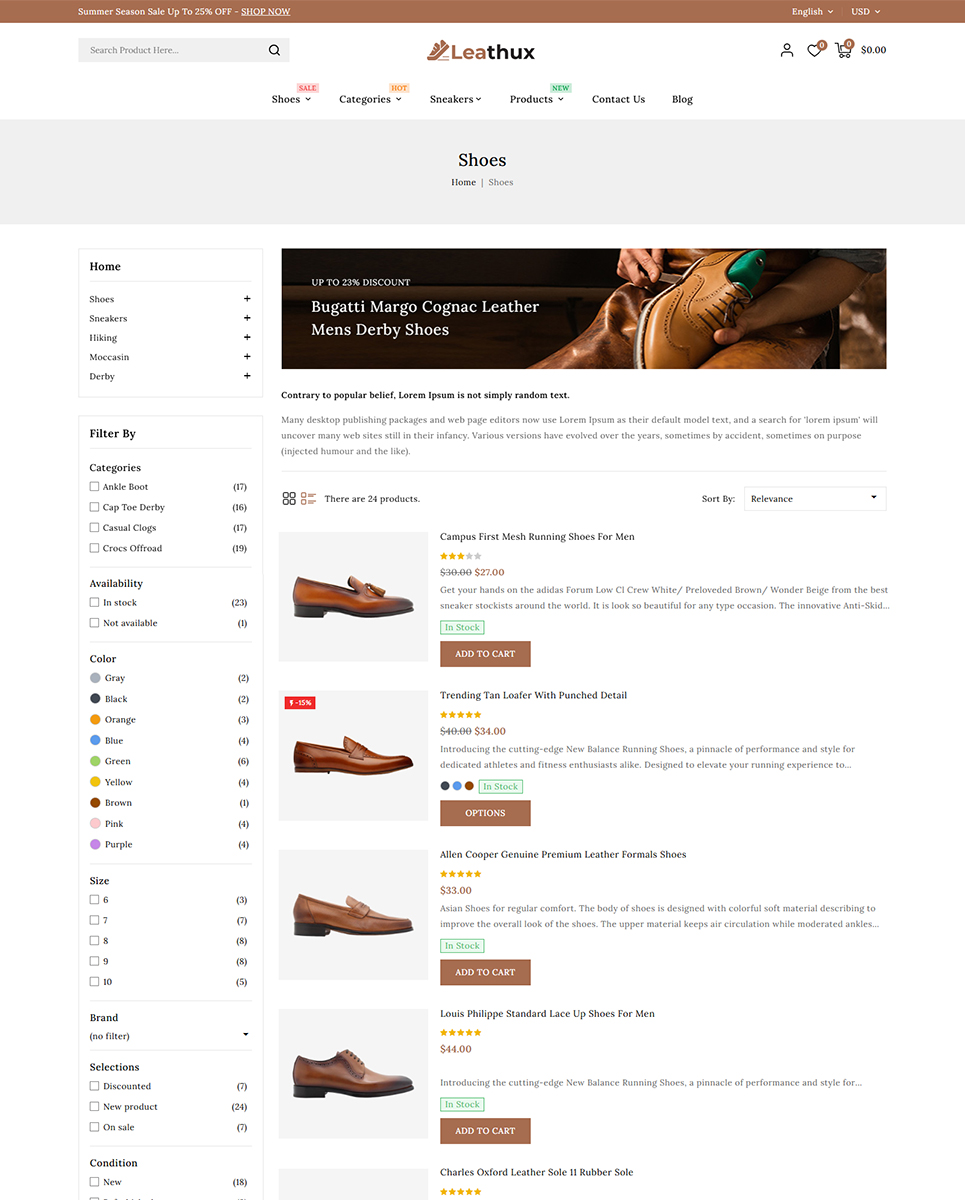This screenshot has width=965, height=1200.
Task: Check the Ankle Boot category filter
Action: coord(95,487)
